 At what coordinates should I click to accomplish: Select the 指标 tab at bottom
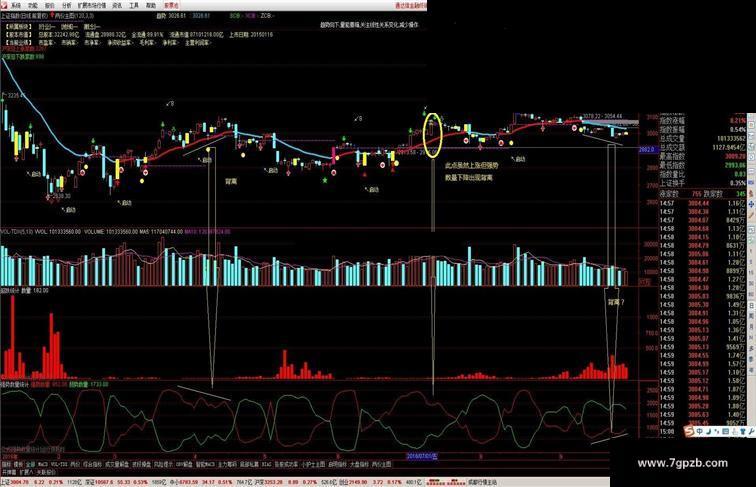pos(5,464)
